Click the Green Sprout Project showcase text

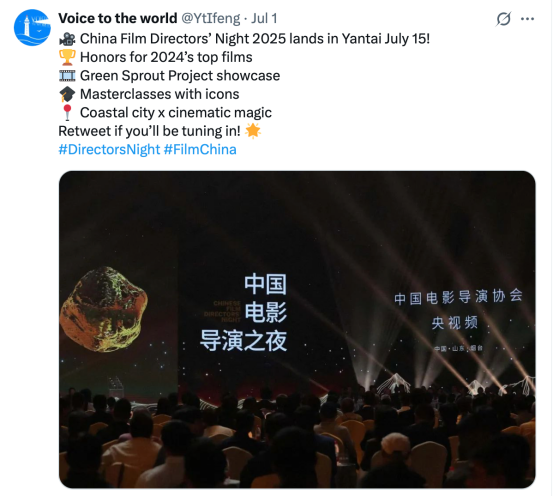point(180,76)
